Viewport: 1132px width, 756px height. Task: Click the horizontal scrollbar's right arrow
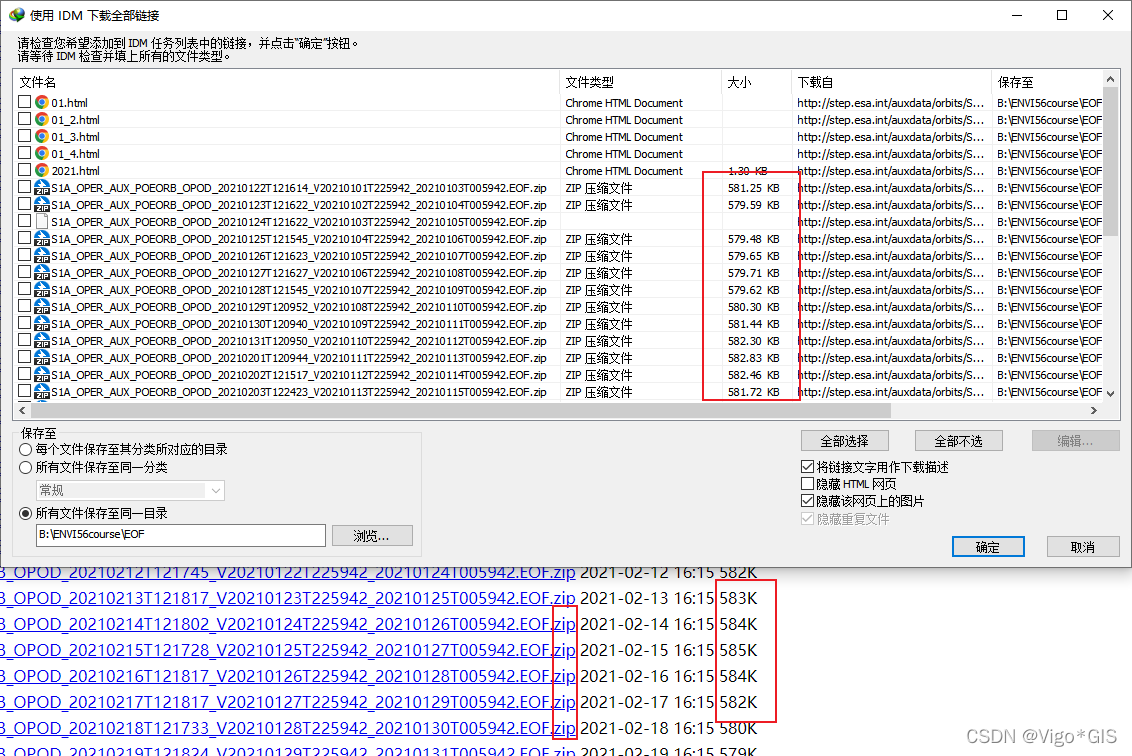1094,410
